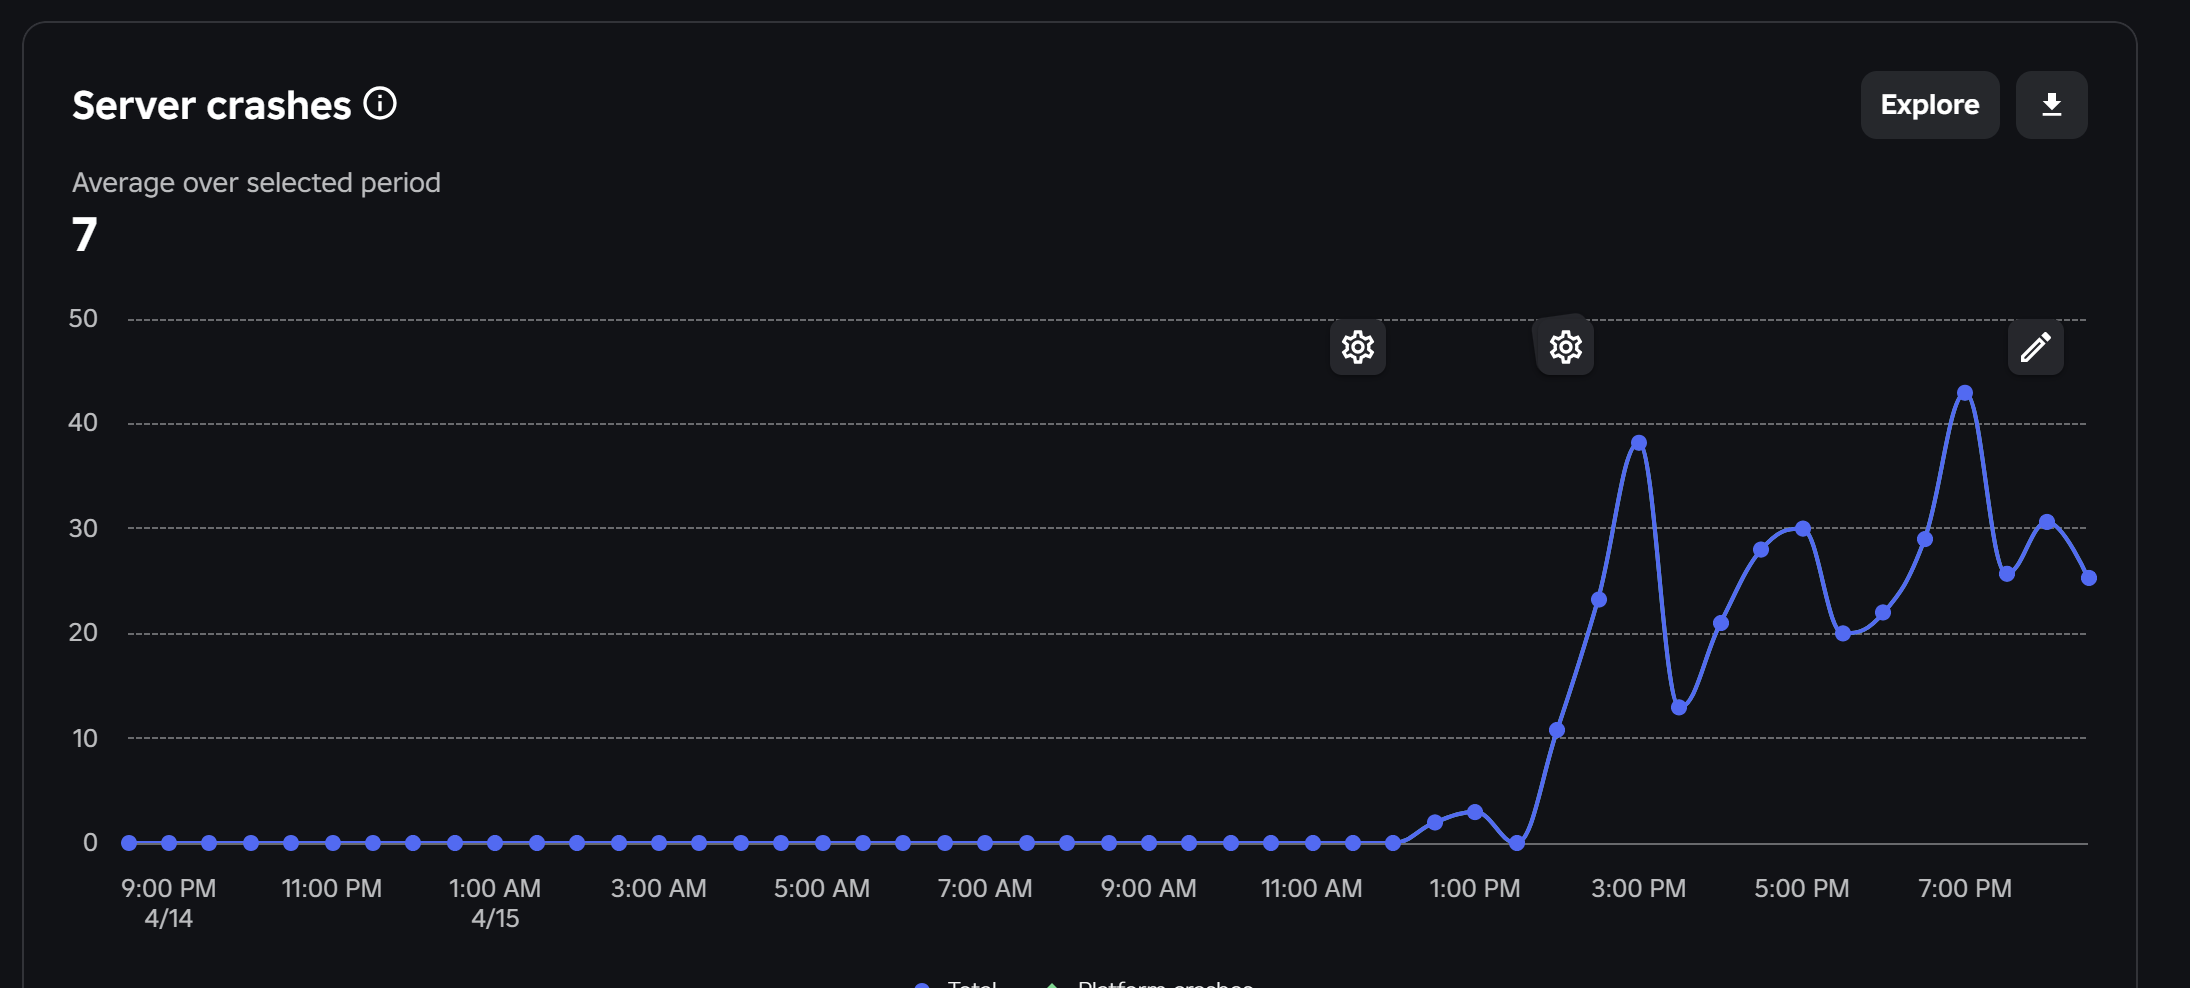Select the peak data point near 7:00 PM

coord(1965,393)
